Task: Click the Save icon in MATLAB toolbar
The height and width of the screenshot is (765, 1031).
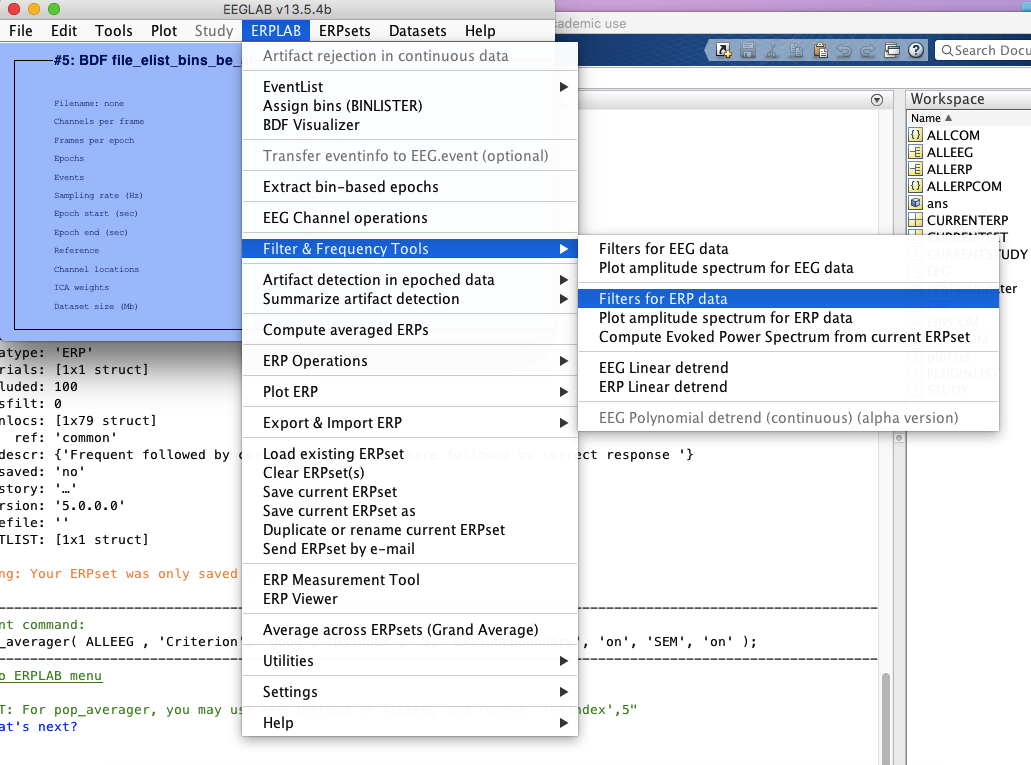Action: (748, 51)
